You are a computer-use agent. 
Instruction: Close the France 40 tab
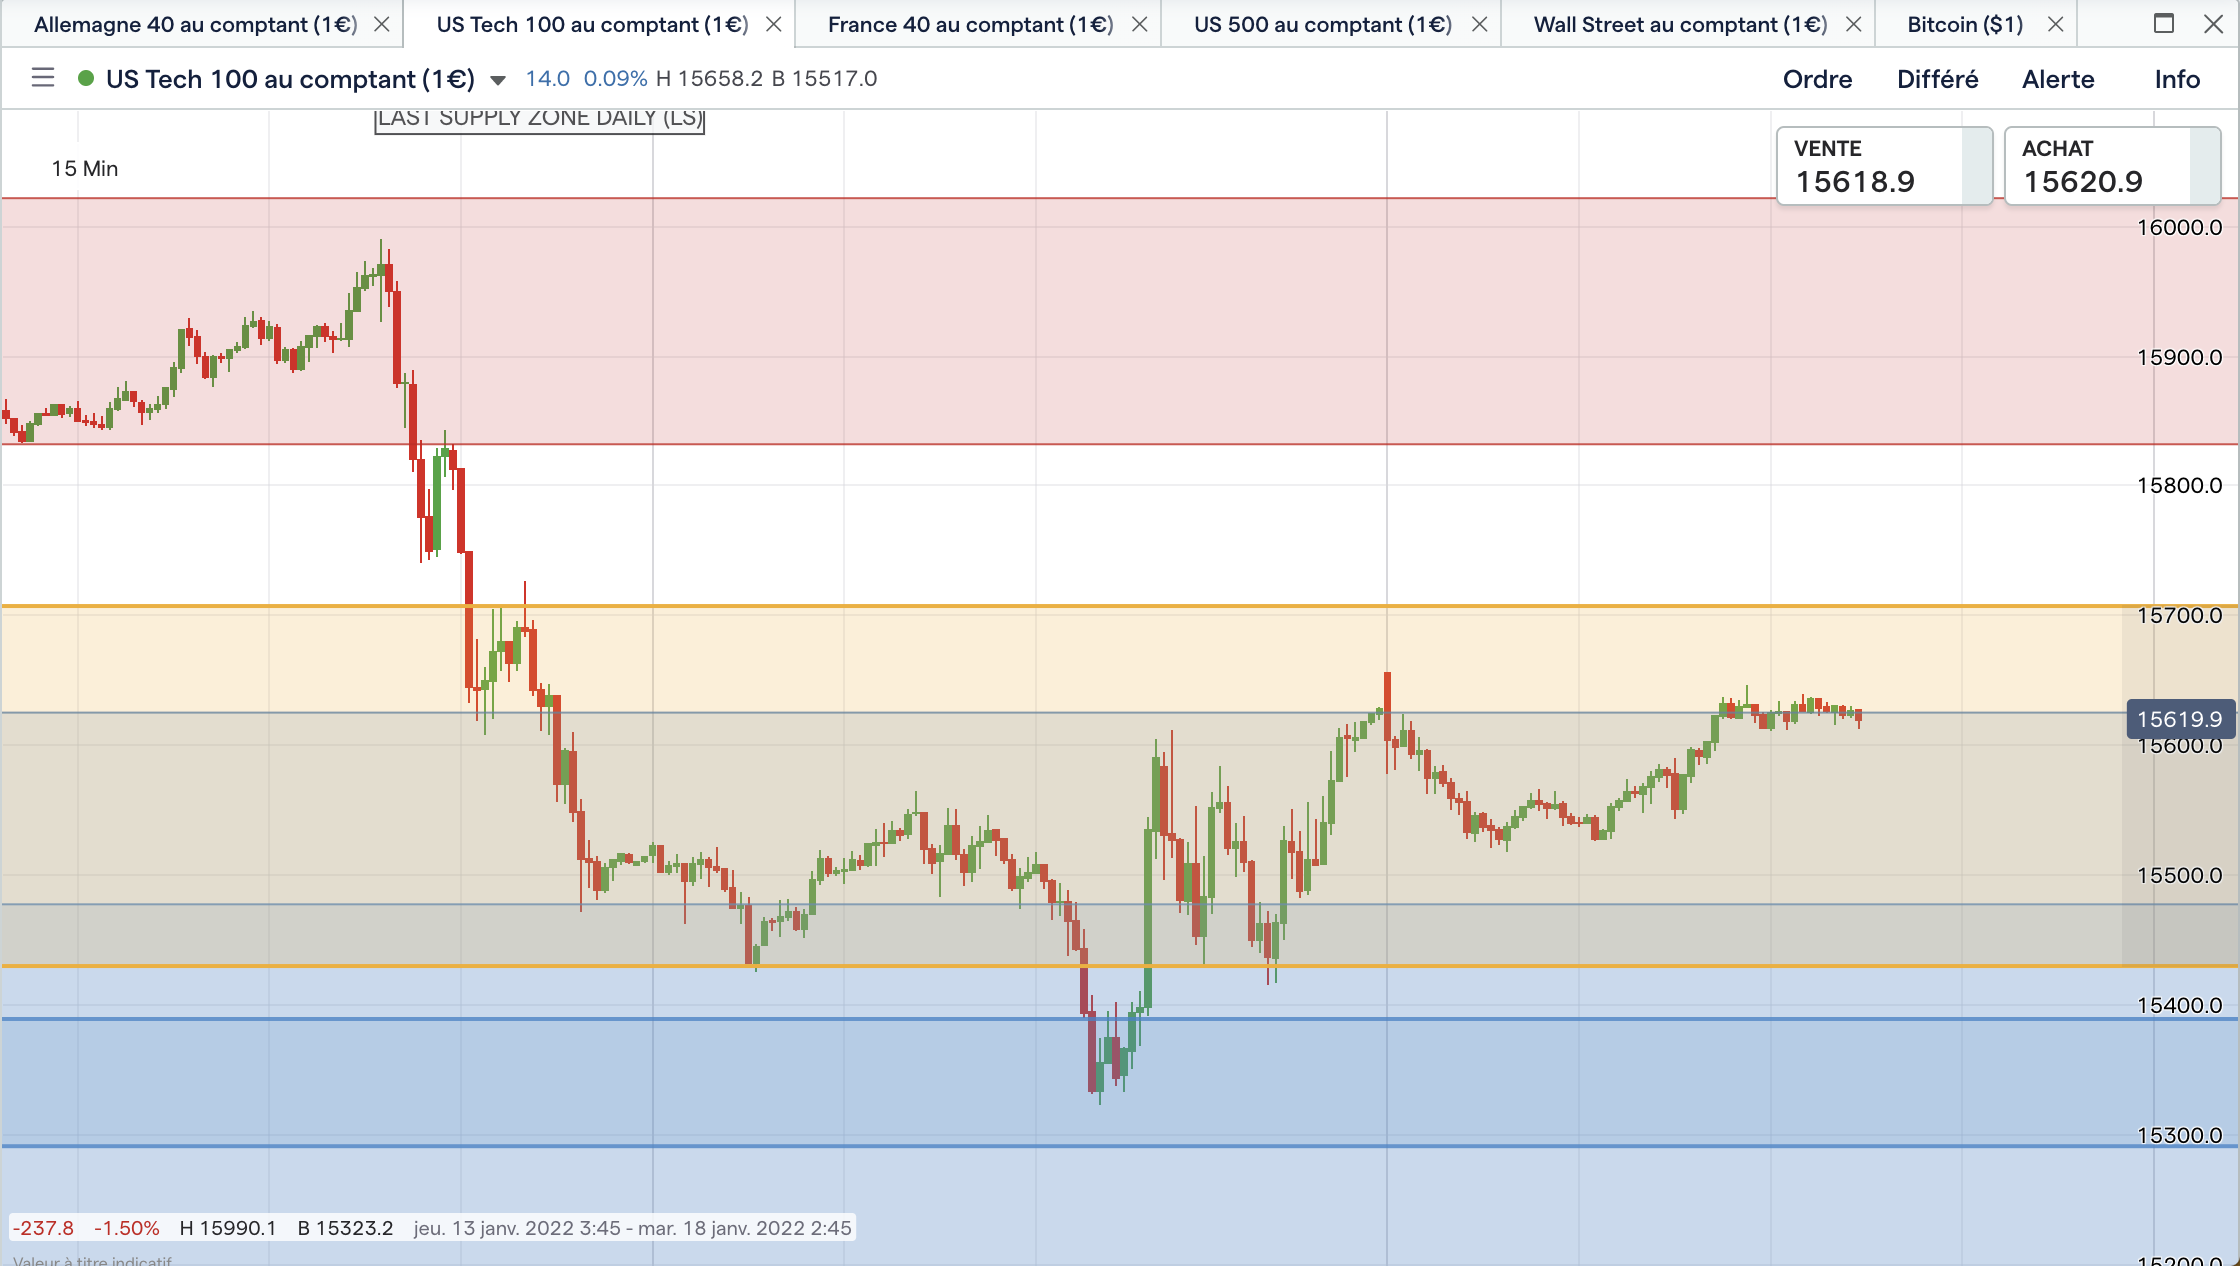[x=1140, y=25]
